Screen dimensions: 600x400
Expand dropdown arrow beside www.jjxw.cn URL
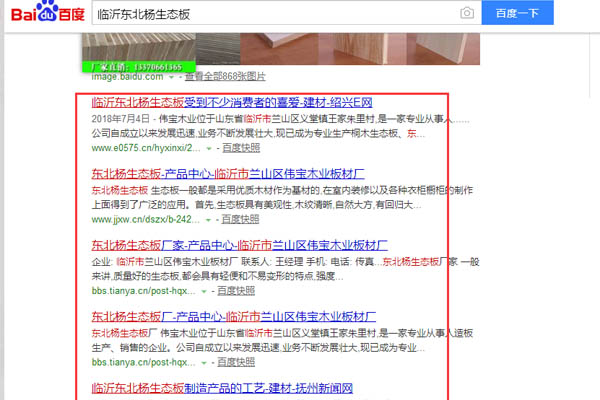click(208, 220)
